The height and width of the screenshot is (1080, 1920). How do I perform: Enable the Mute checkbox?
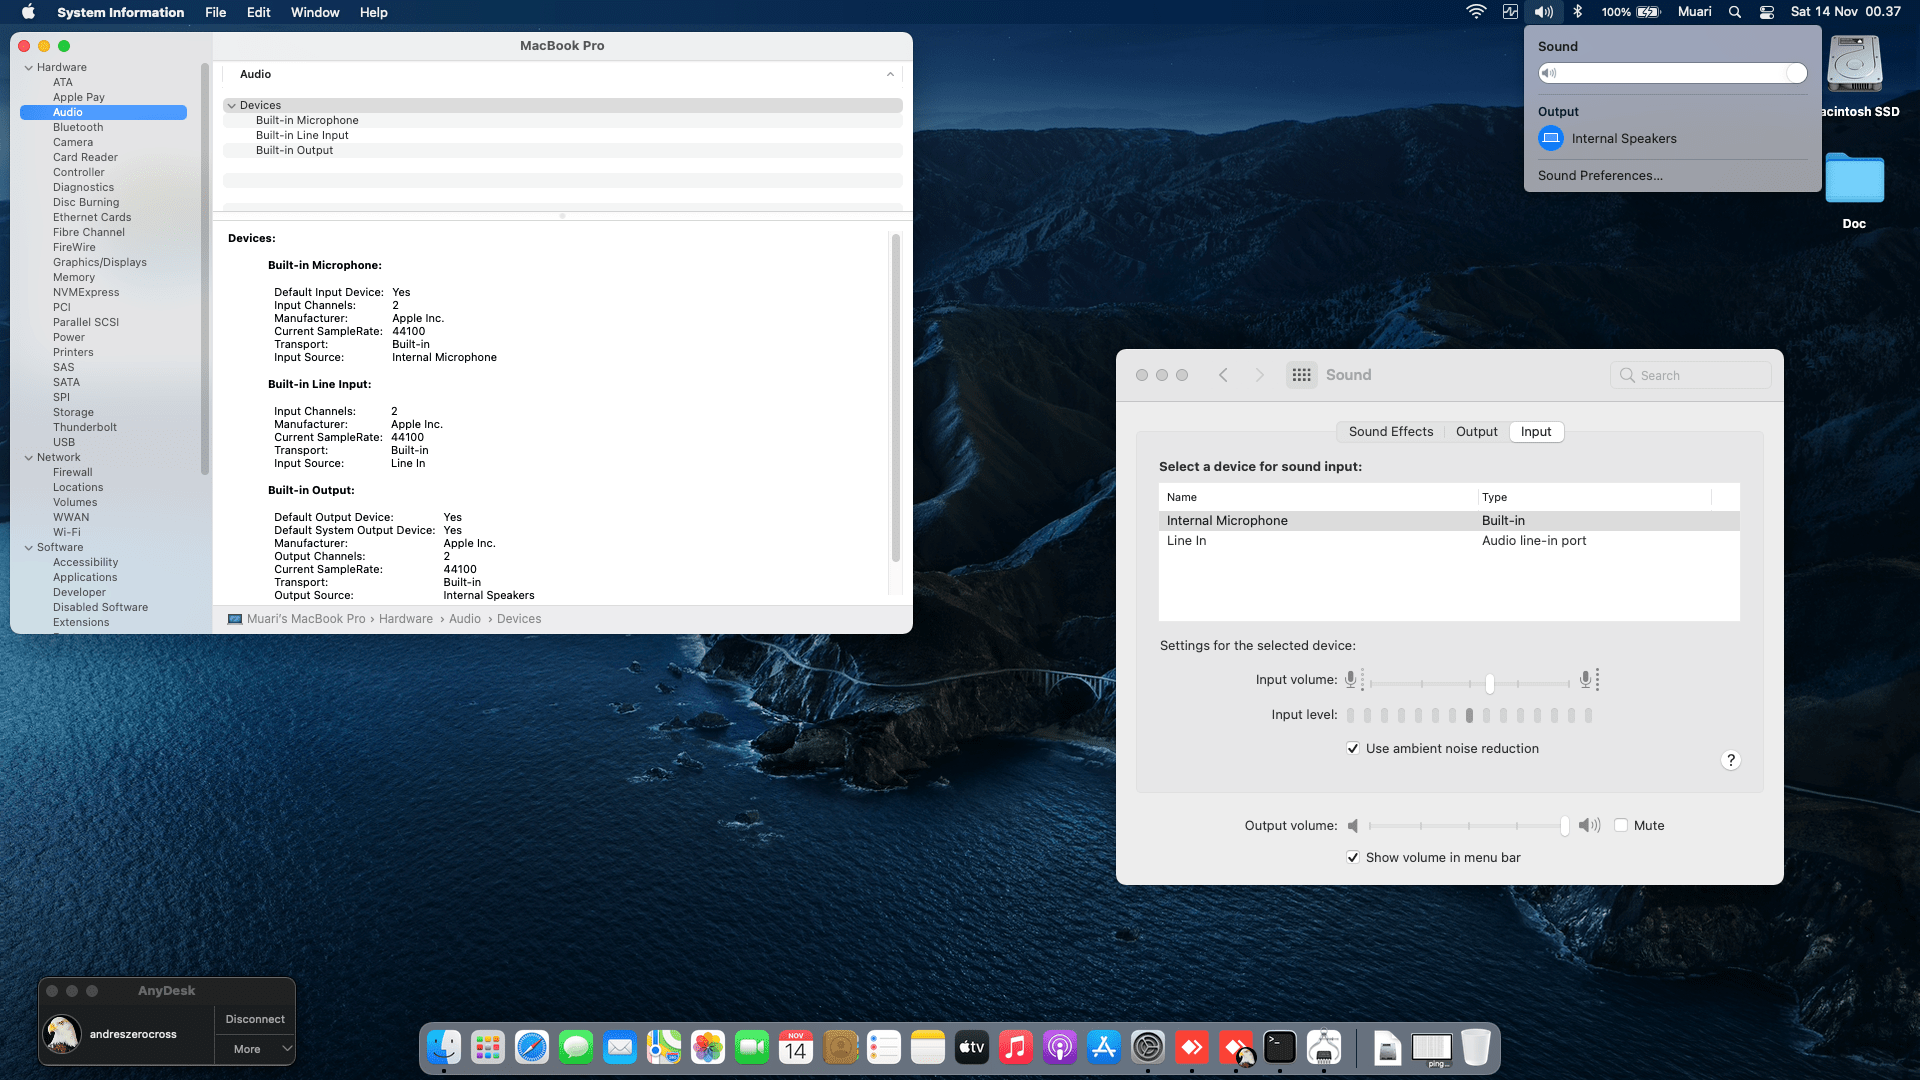[1621, 825]
